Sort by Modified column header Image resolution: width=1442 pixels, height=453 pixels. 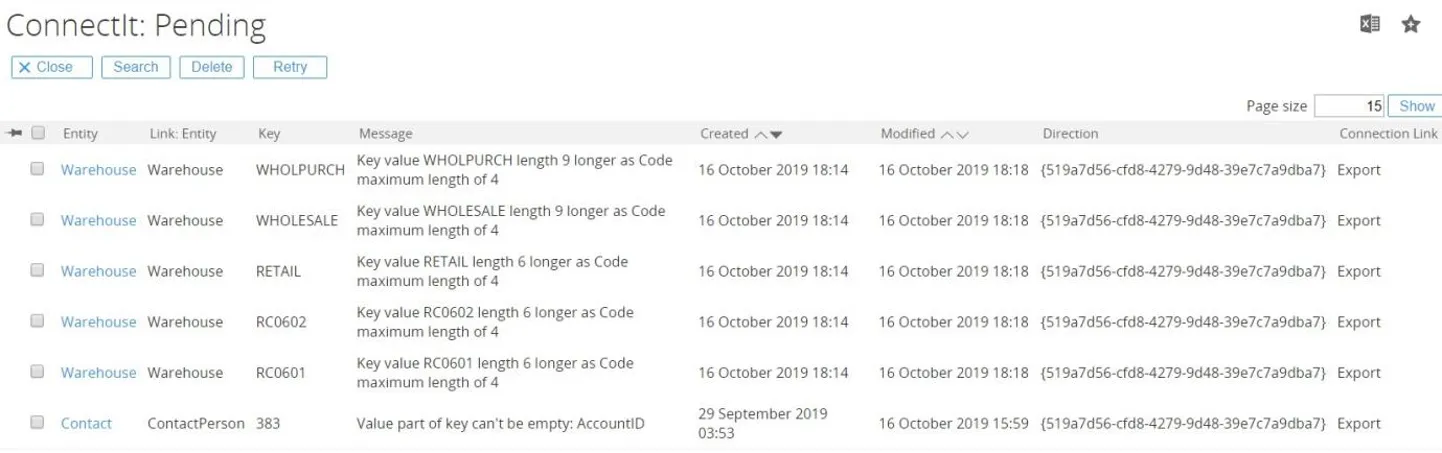click(907, 134)
